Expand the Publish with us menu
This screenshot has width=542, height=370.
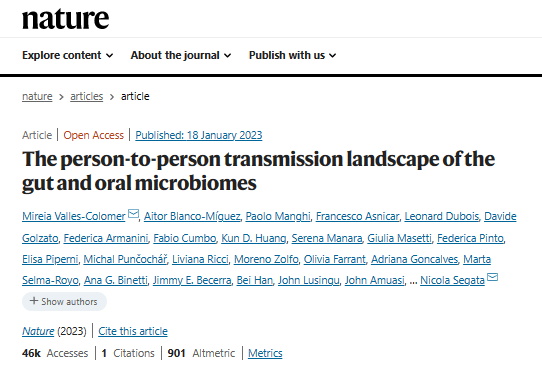(x=292, y=55)
